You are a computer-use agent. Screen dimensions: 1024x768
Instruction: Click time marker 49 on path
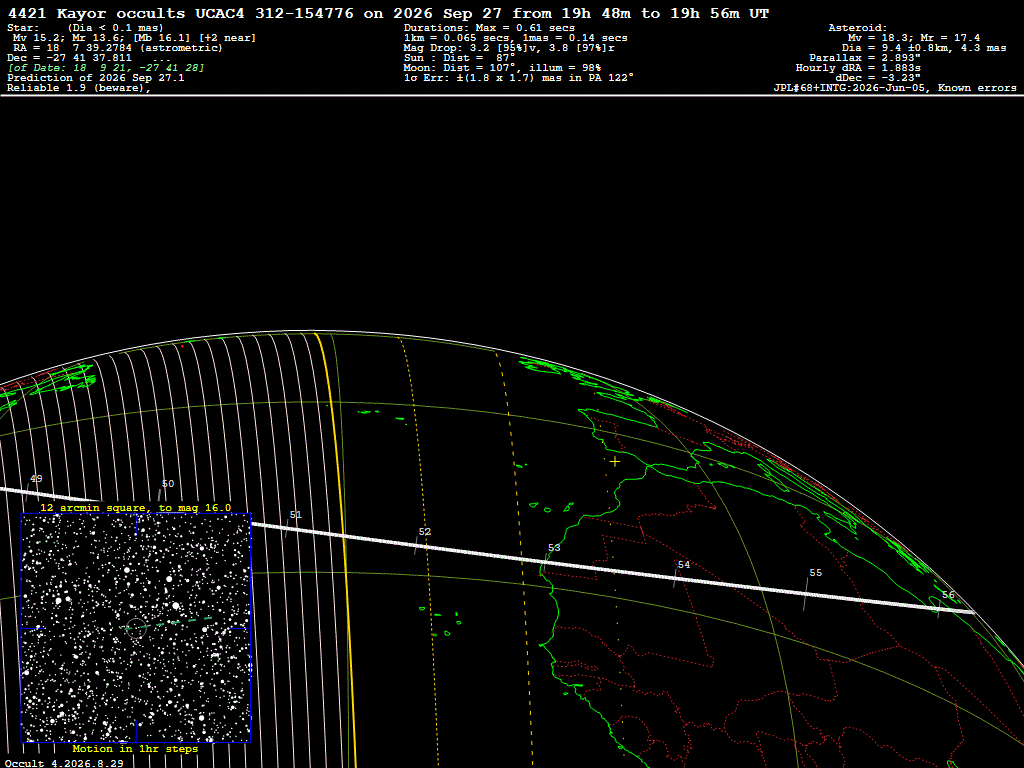37,479
